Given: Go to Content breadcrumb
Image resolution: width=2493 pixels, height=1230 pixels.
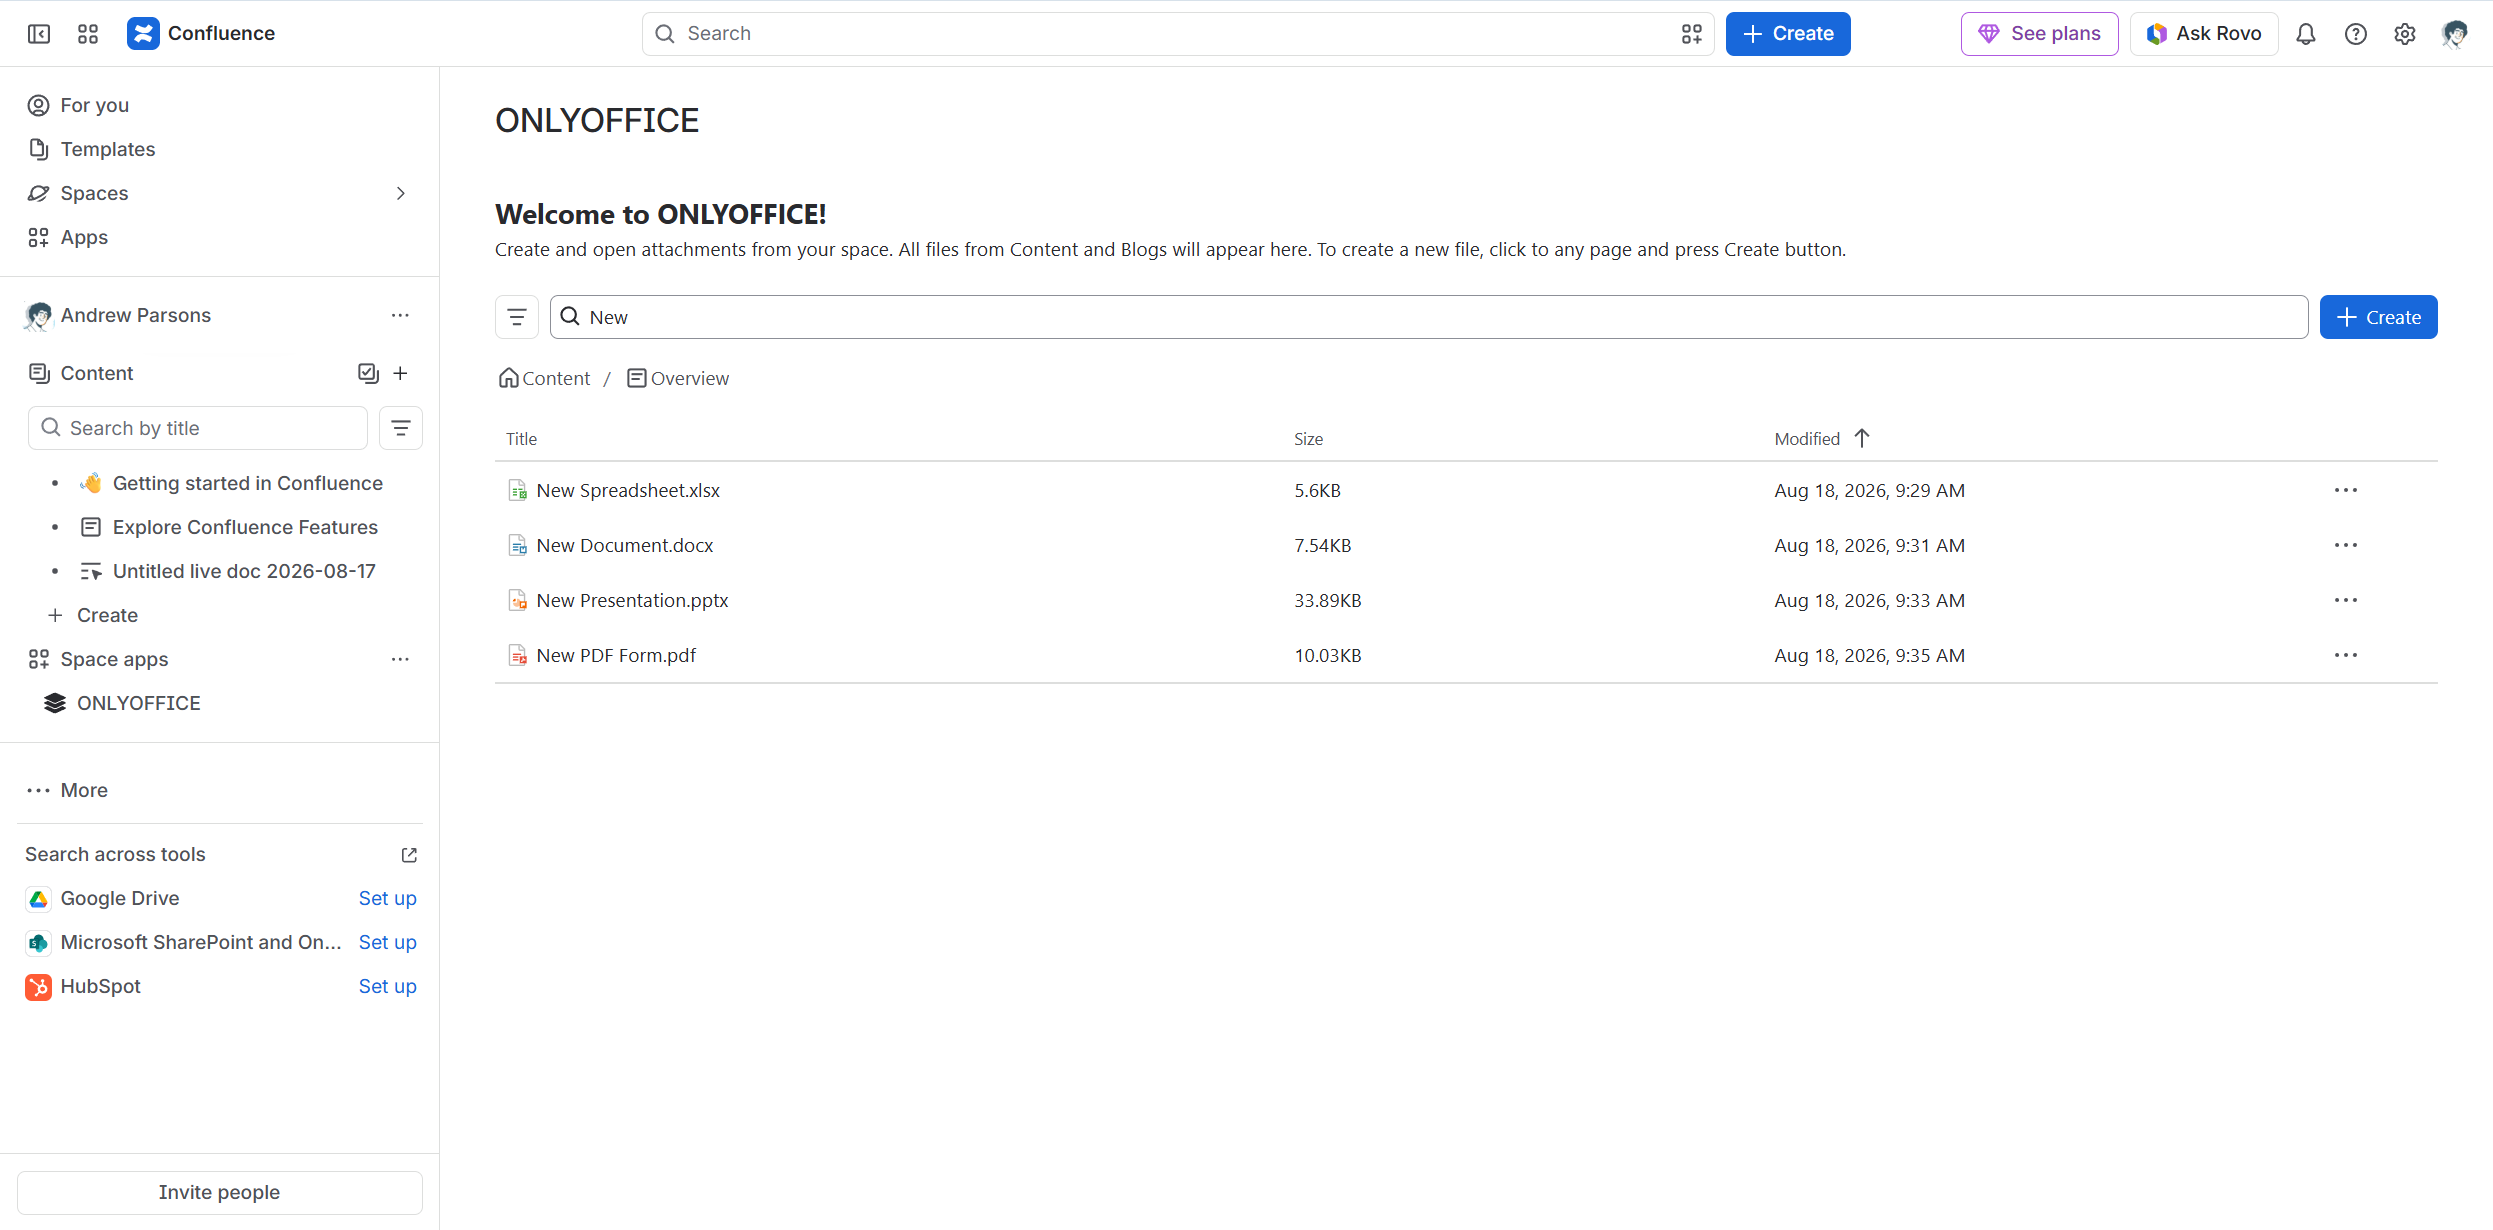Looking at the screenshot, I should pyautogui.click(x=545, y=378).
